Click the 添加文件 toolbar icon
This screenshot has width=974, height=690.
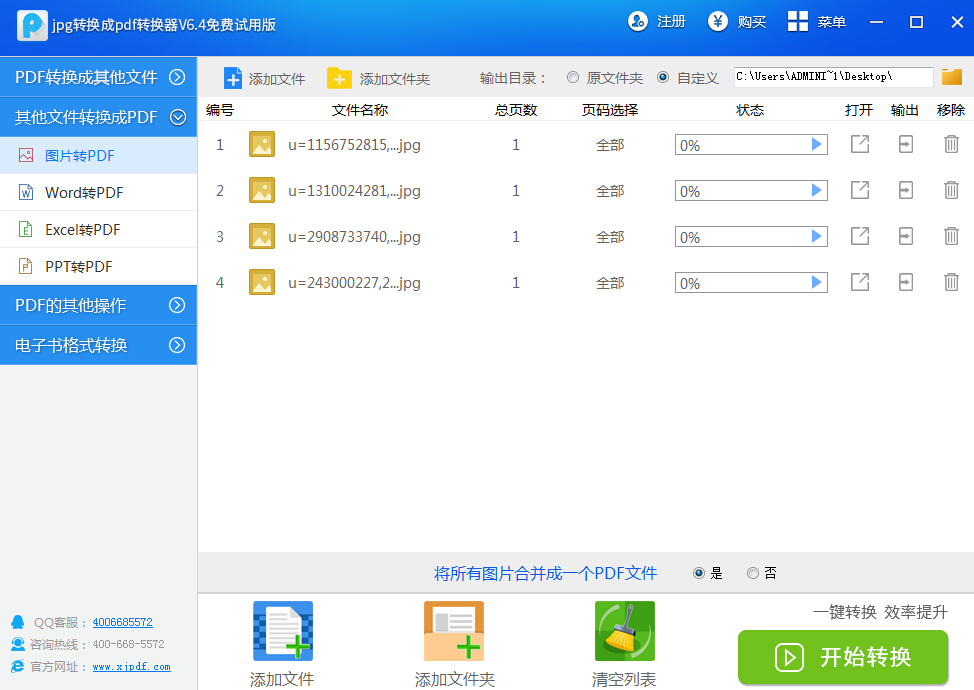pyautogui.click(x=233, y=77)
